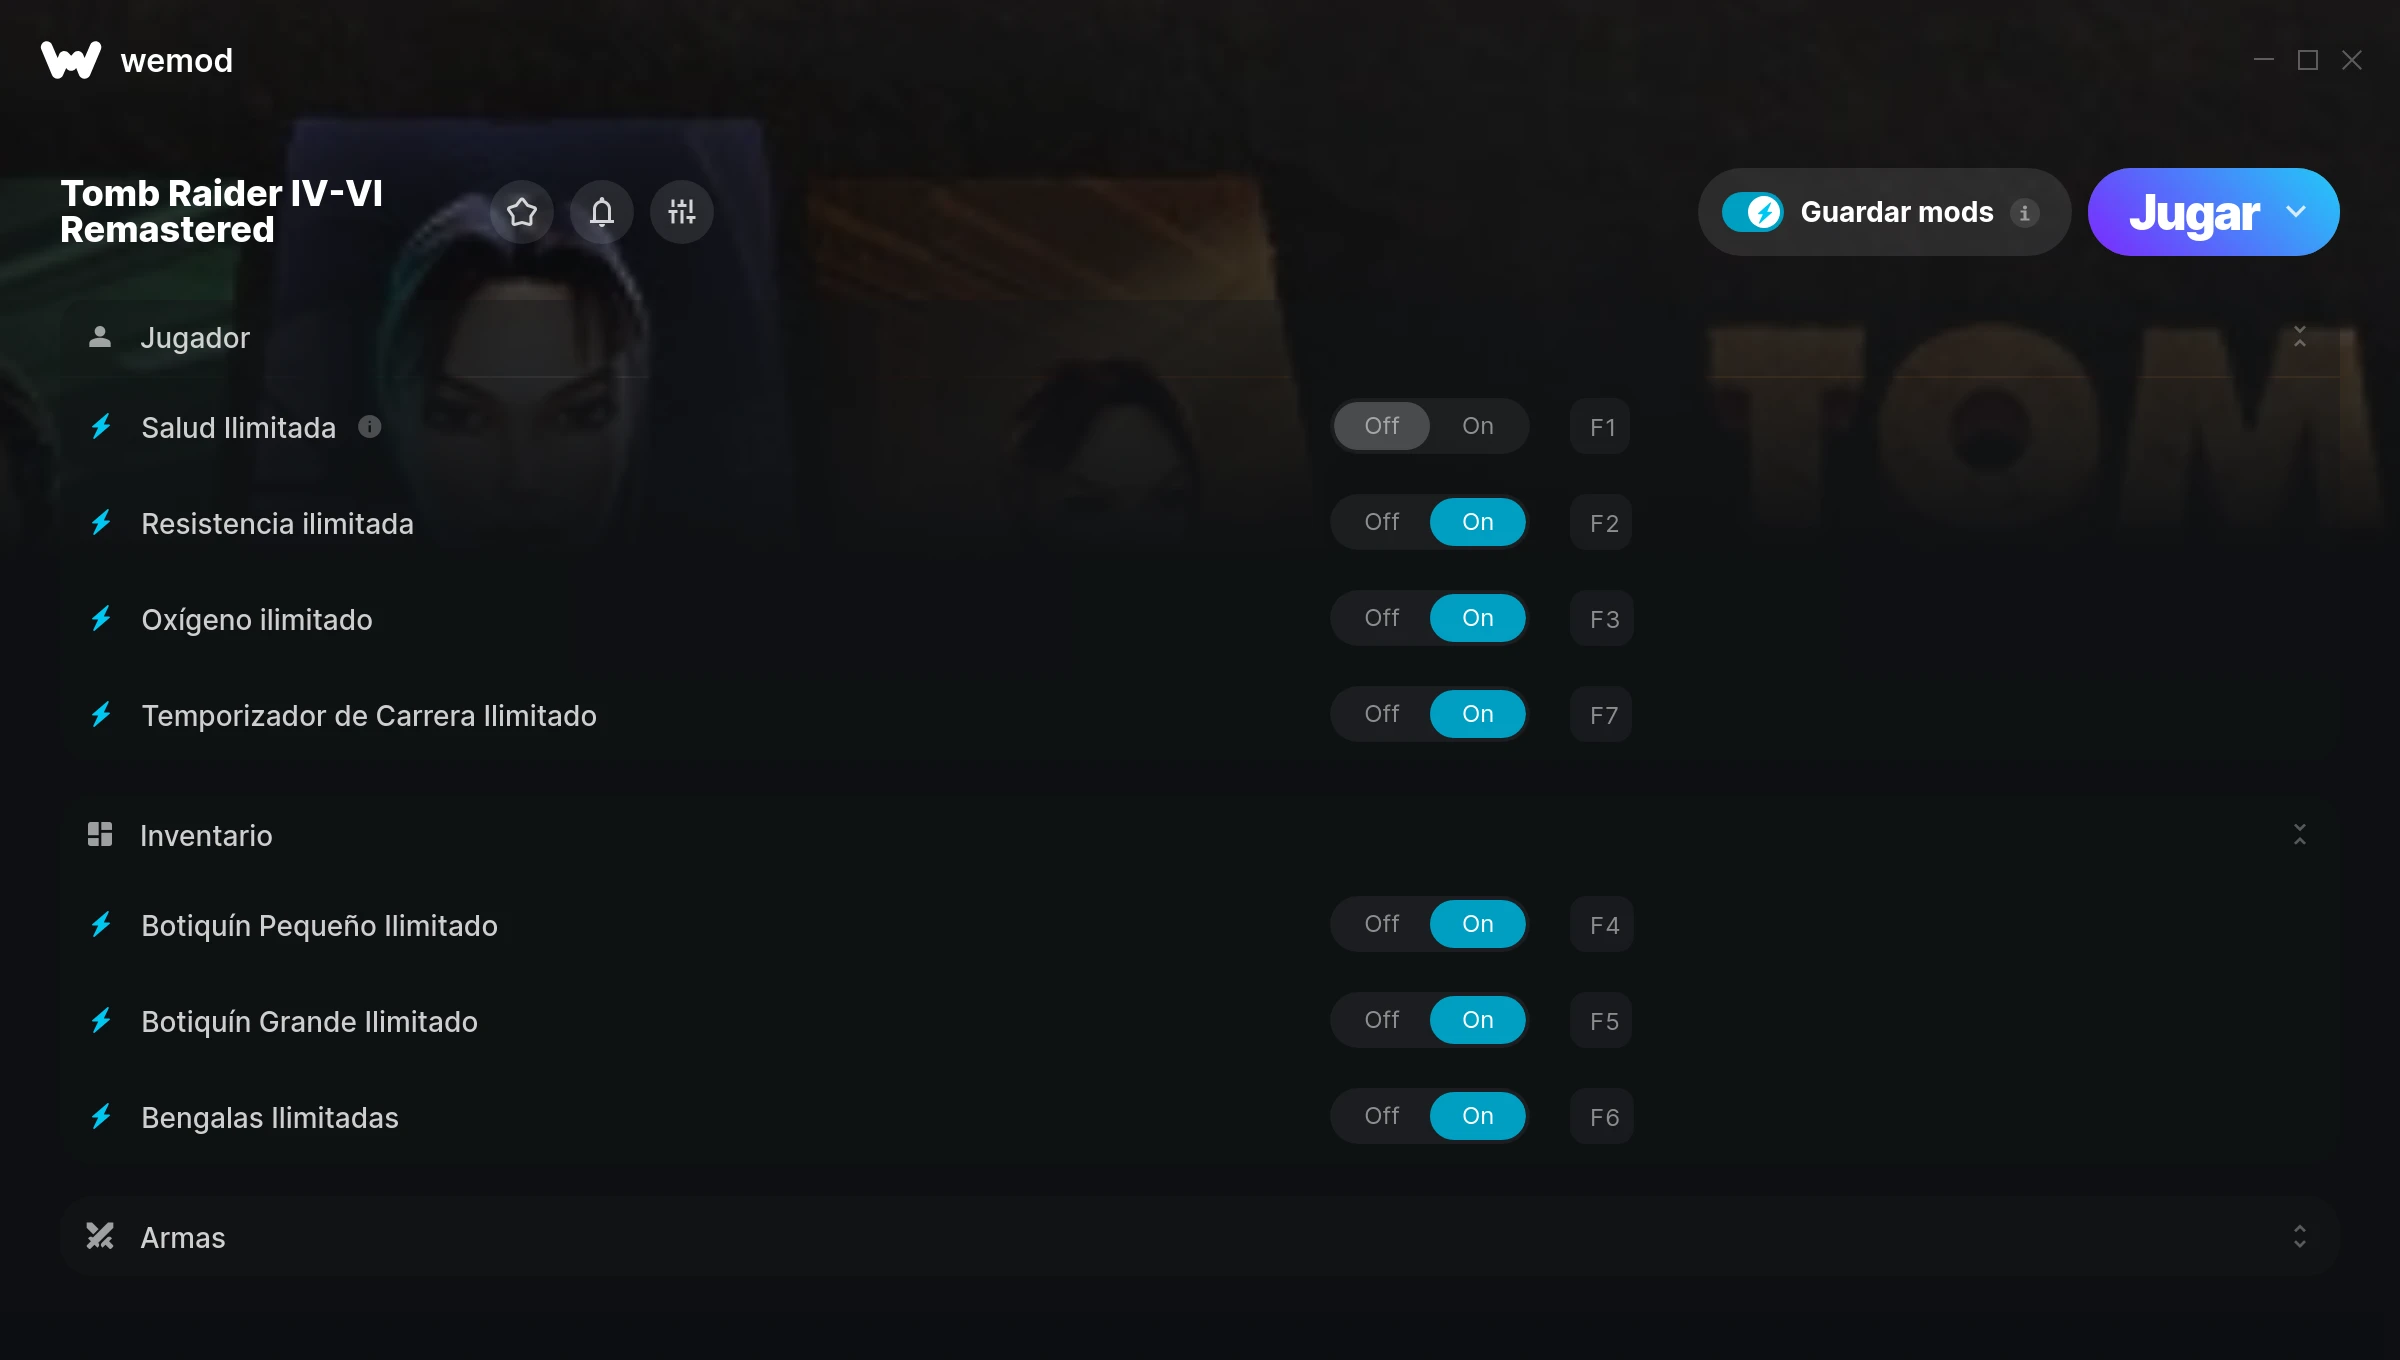
Task: Turn Resistencia ilimitada Off
Action: pyautogui.click(x=1382, y=522)
